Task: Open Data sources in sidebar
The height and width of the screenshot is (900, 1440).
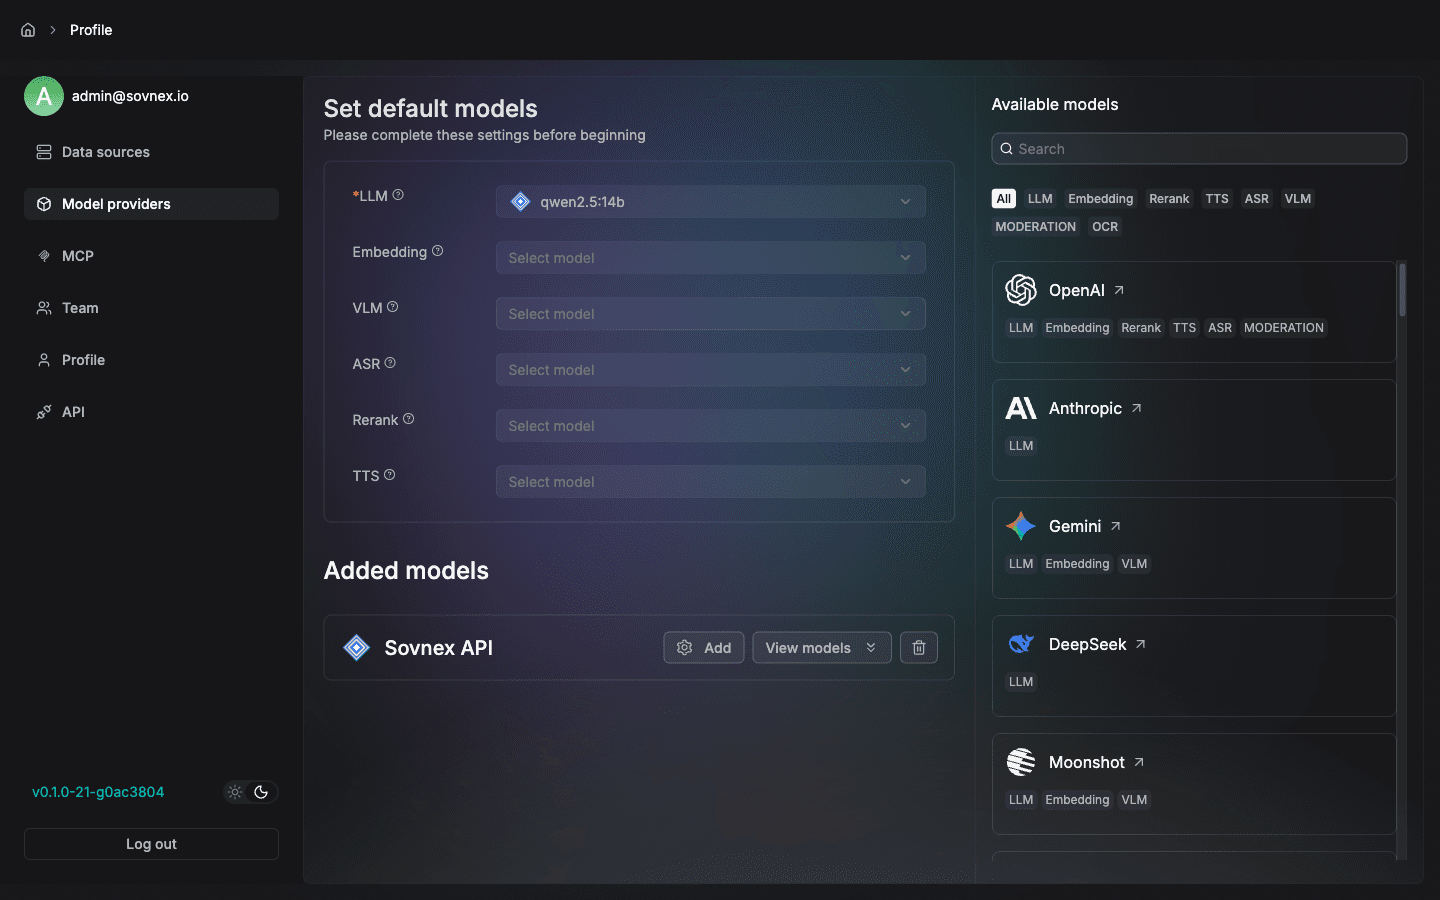Action: coord(151,152)
